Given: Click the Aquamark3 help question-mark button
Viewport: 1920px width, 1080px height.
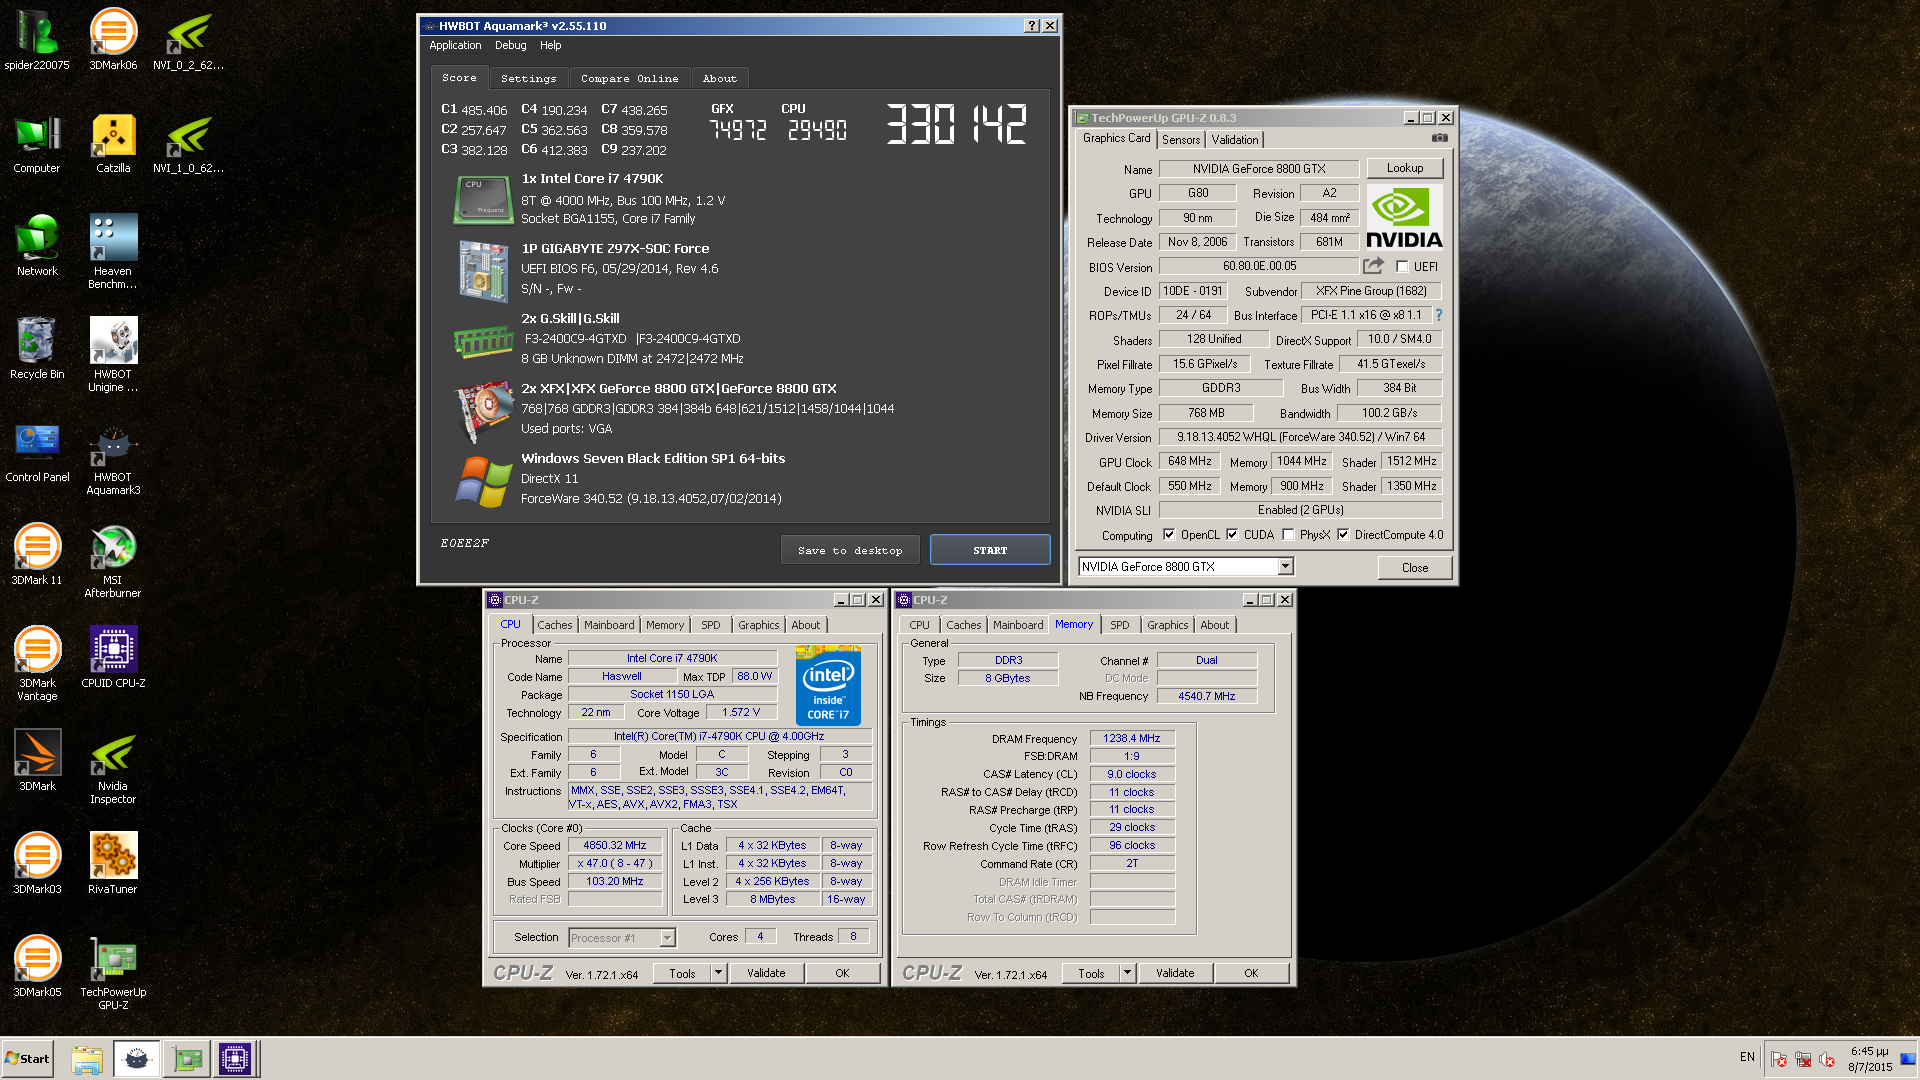Looking at the screenshot, I should 1032,26.
